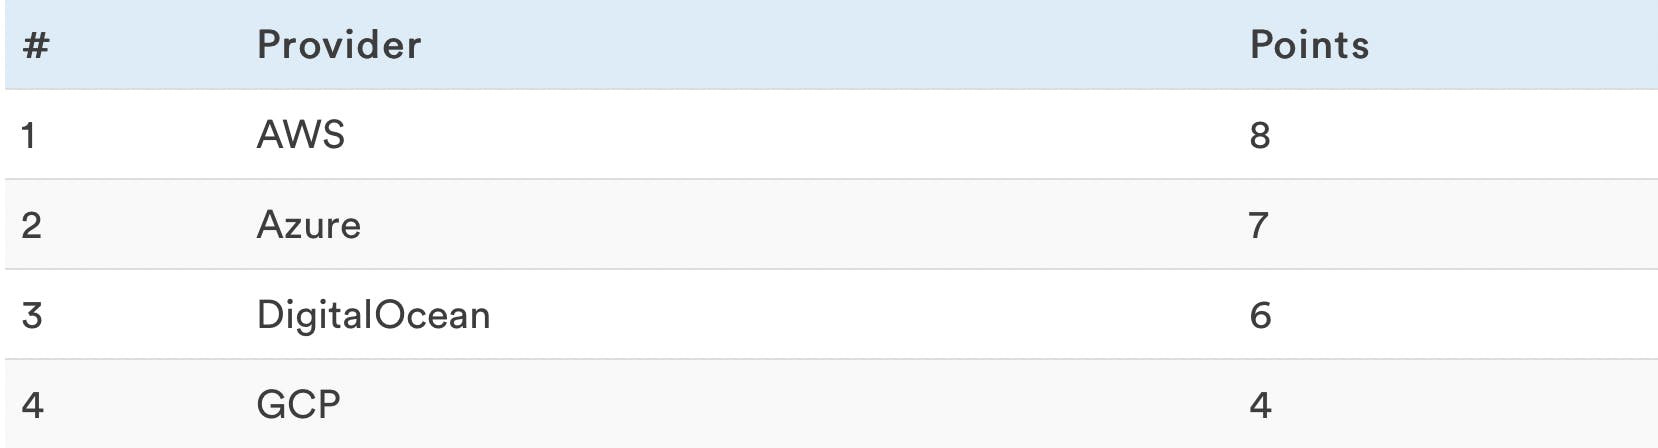
Task: Select GCP's rank number in the # column
Action: click(32, 405)
